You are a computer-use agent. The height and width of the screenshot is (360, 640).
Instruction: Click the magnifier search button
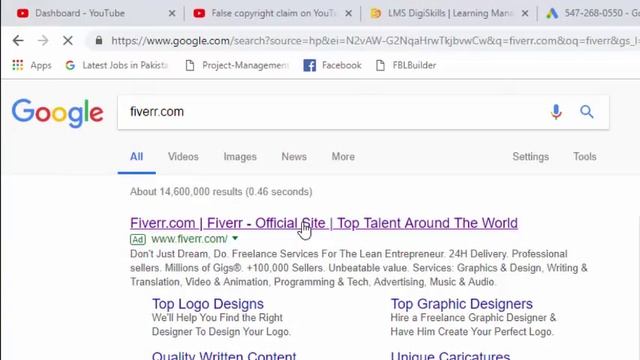[x=587, y=111]
